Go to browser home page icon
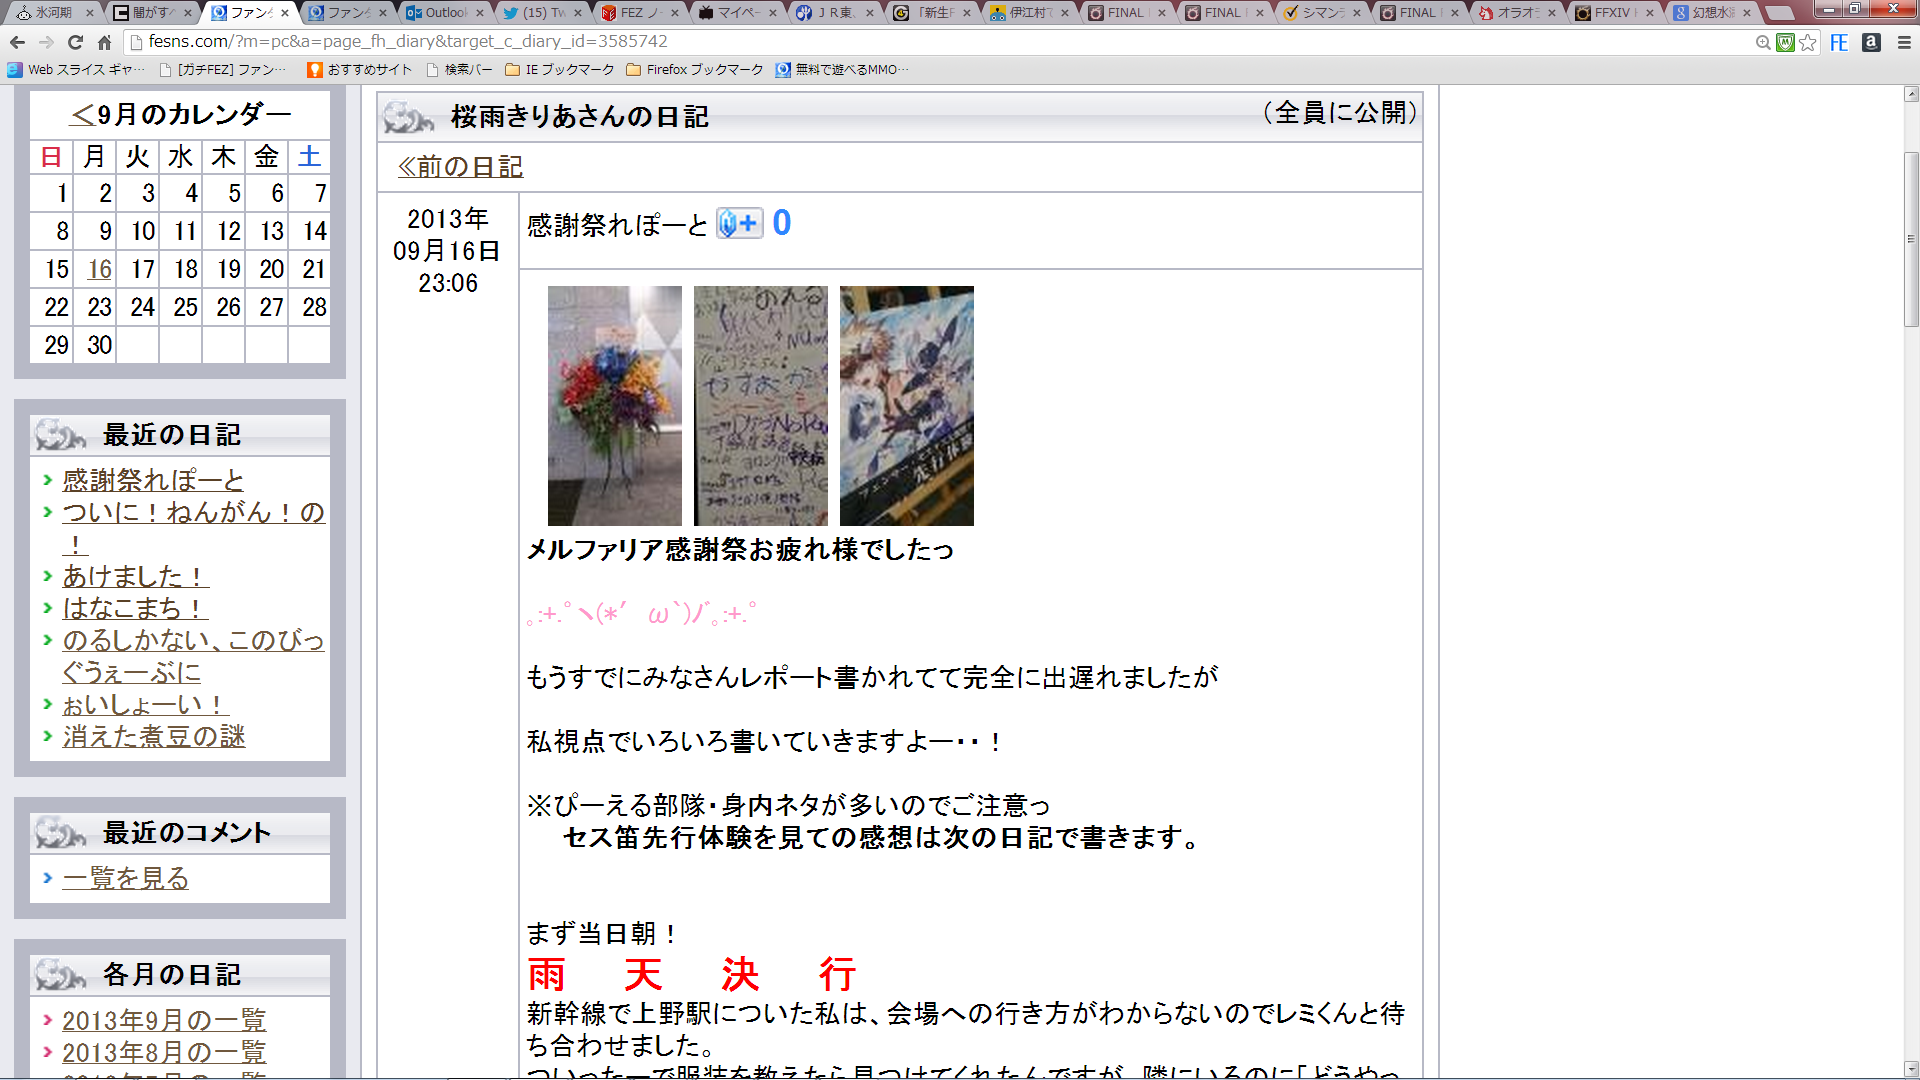Viewport: 1920px width, 1080px height. [104, 42]
